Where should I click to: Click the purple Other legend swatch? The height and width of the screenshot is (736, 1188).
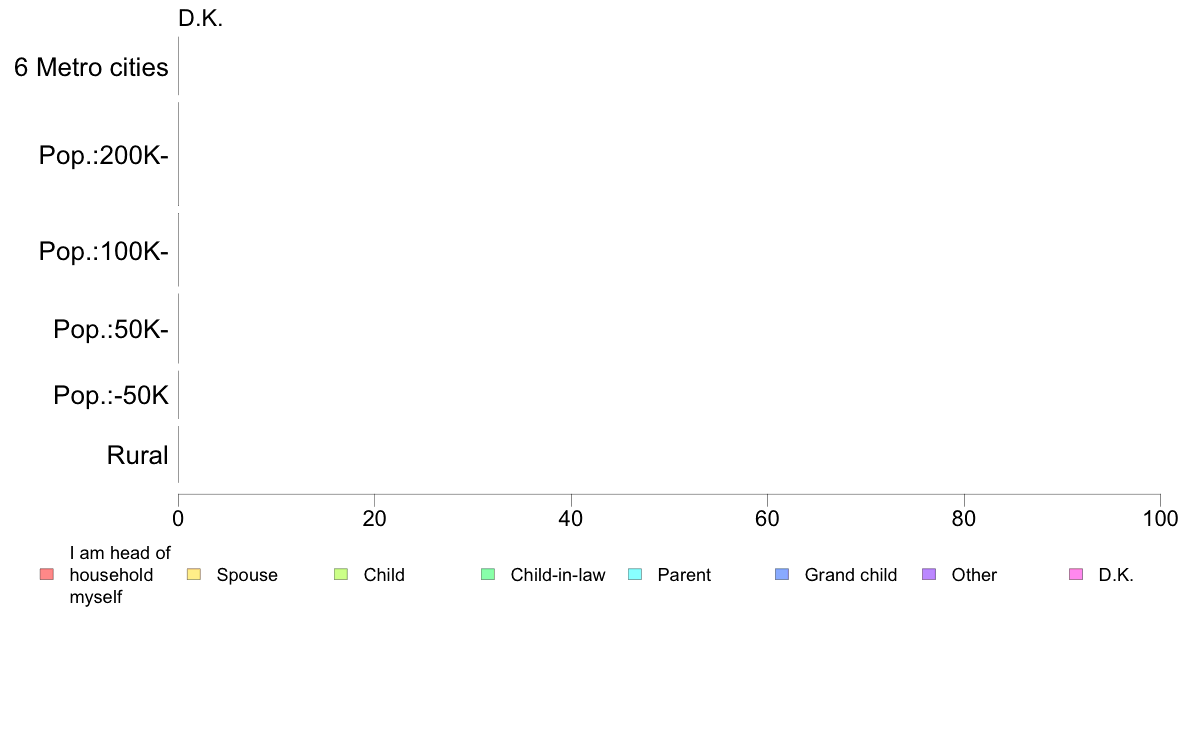929,575
